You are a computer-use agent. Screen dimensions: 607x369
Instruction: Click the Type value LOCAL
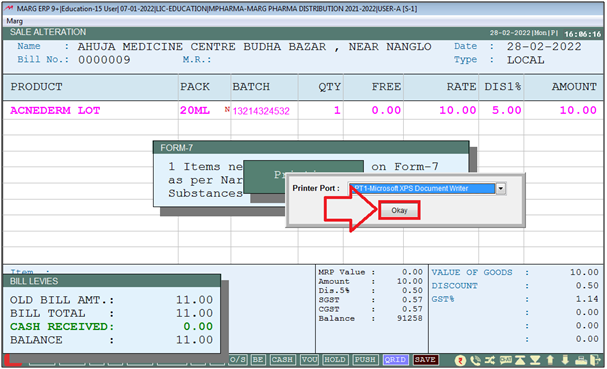[526, 60]
